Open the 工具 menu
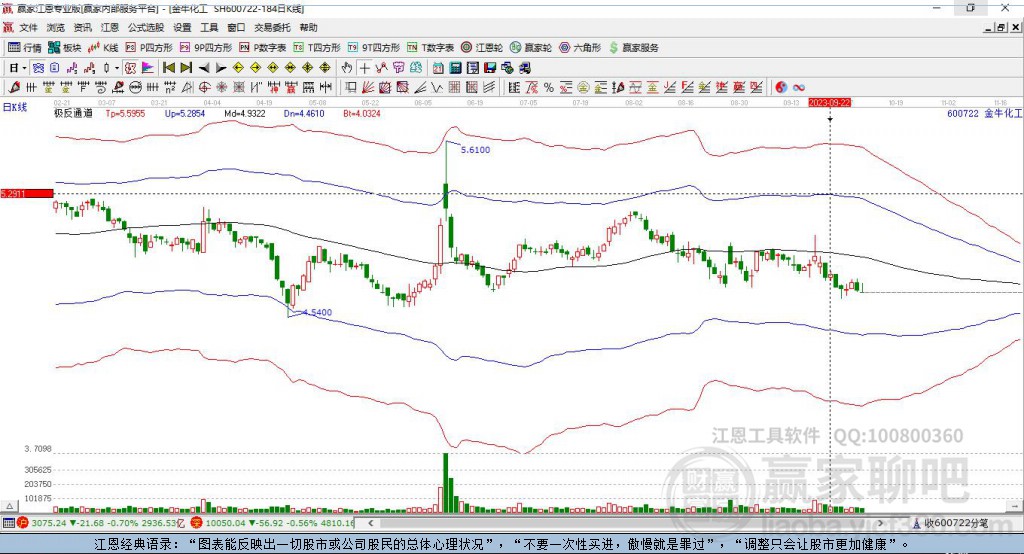This screenshot has height=554, width=1024. [209, 27]
